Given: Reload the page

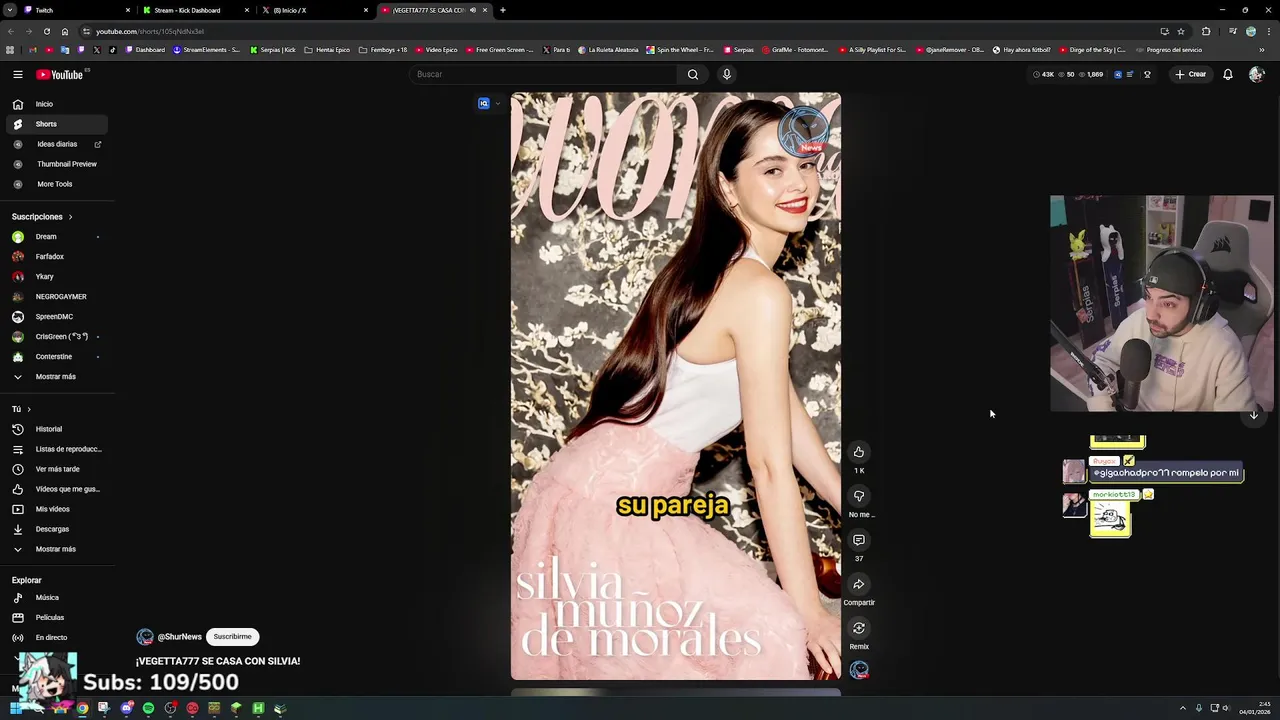Looking at the screenshot, I should point(46,31).
